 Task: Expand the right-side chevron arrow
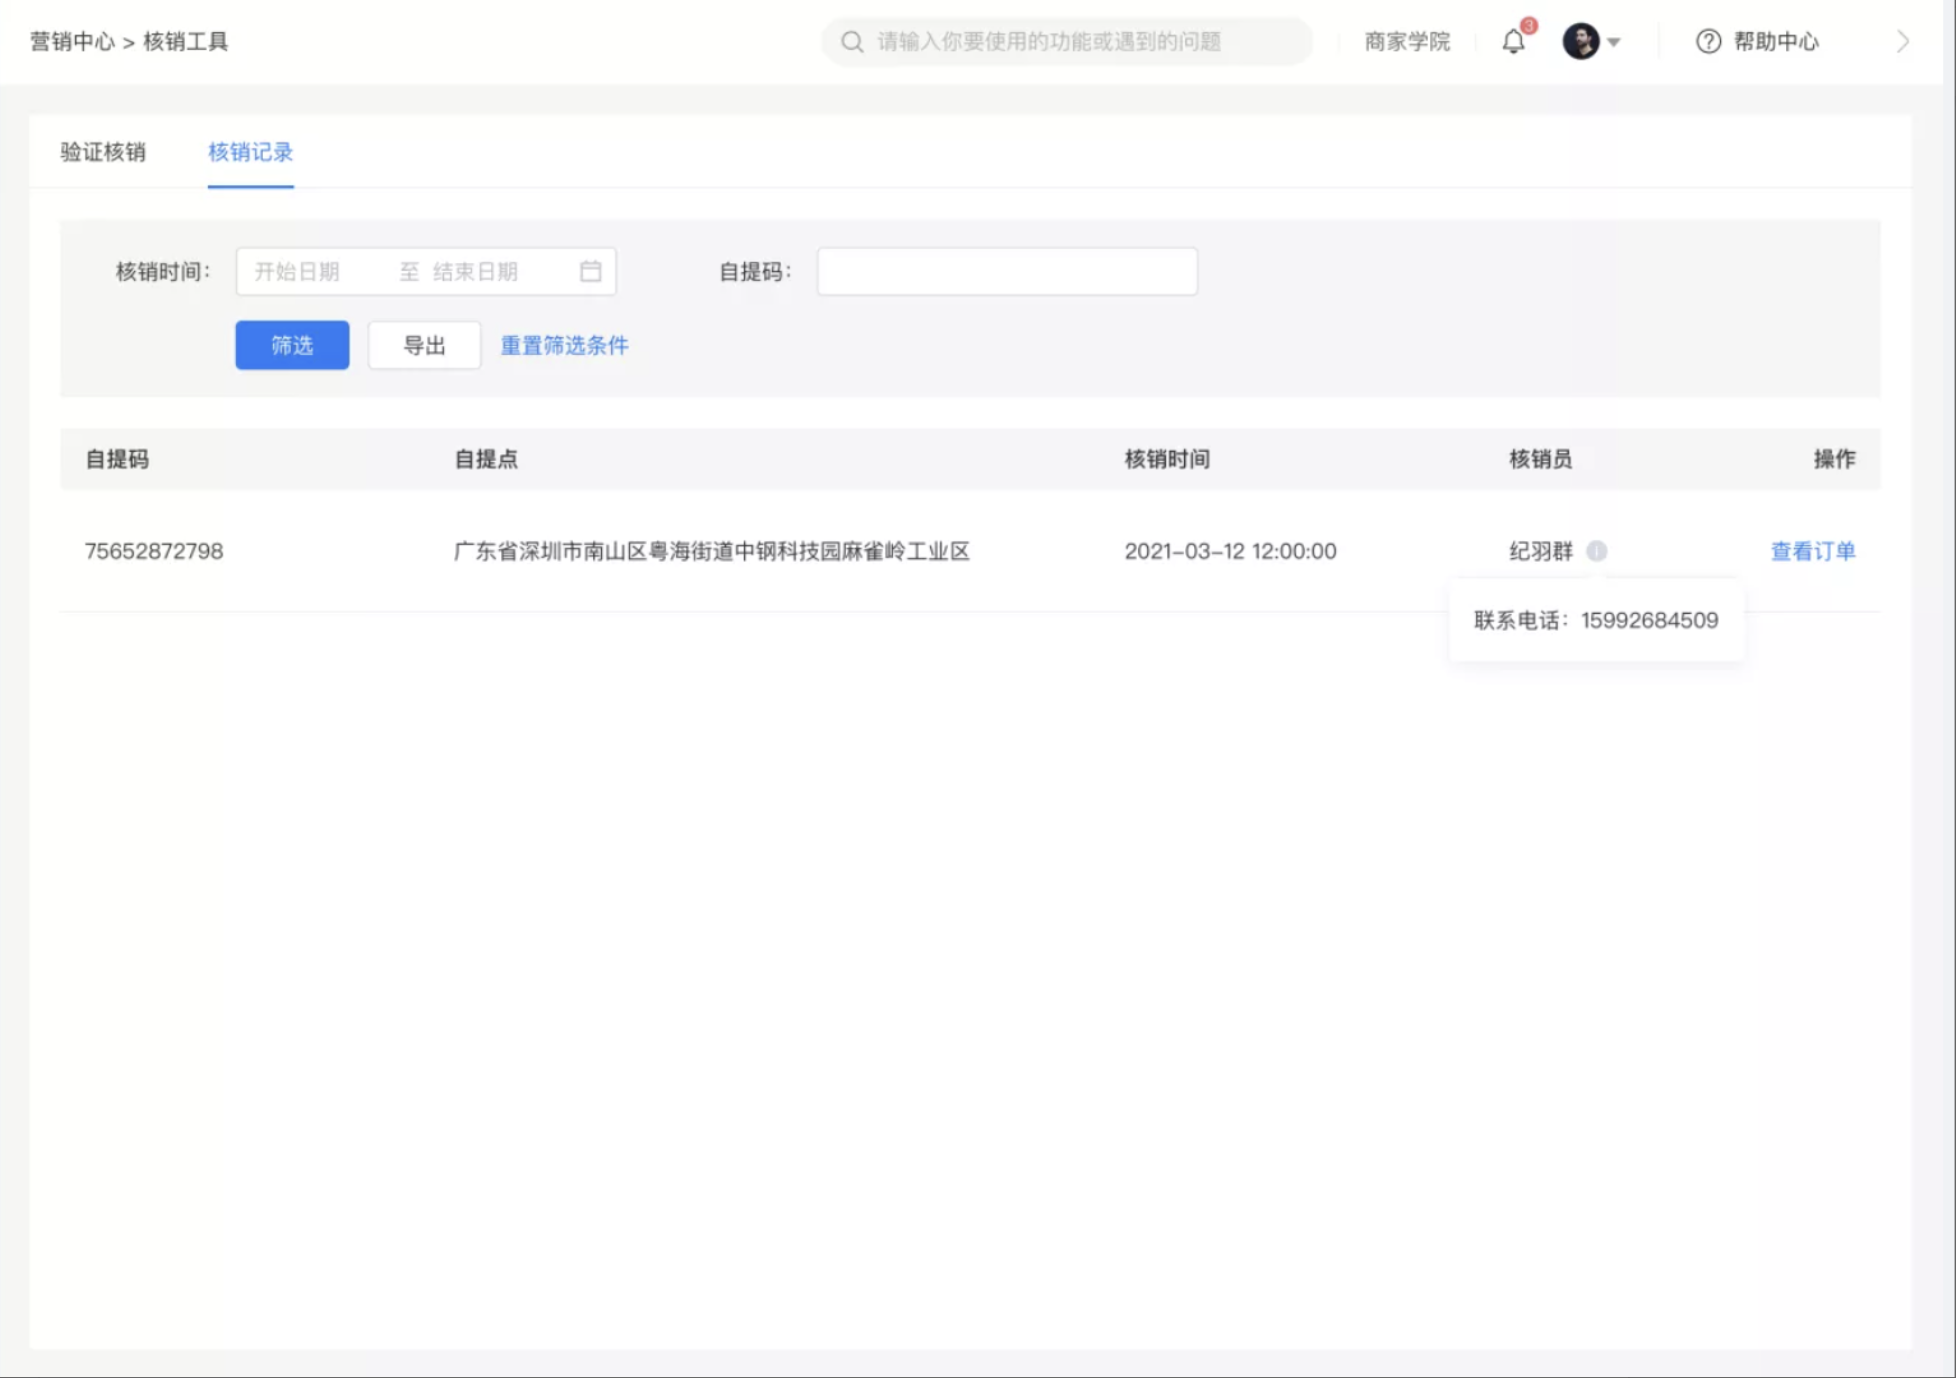[1902, 42]
